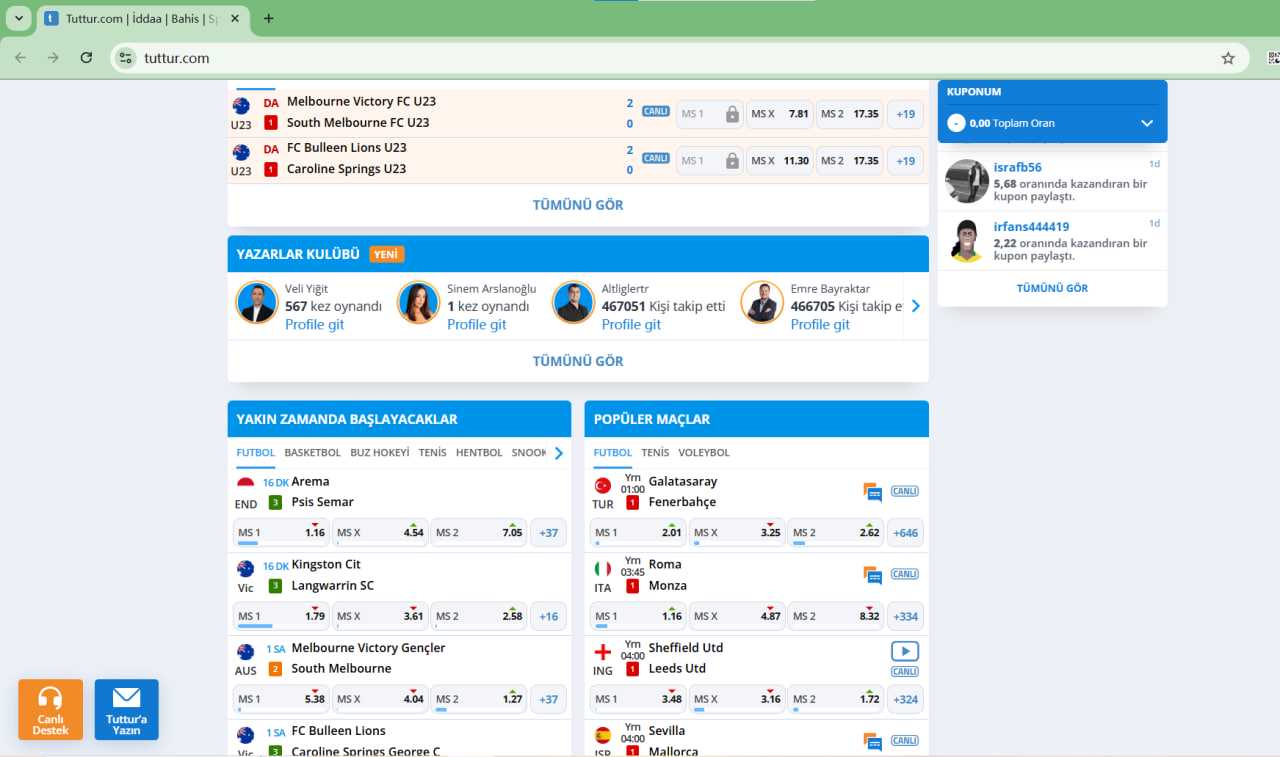Expand +19 more bets for Melbourne Victory FC U23
This screenshot has height=757, width=1280.
tap(905, 114)
